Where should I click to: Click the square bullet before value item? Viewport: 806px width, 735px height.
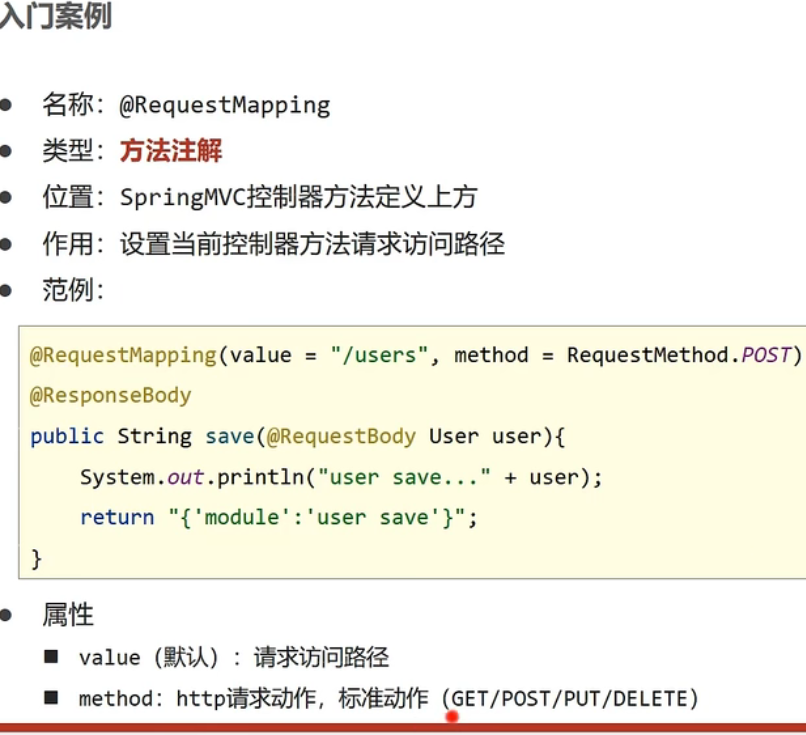click(51, 657)
